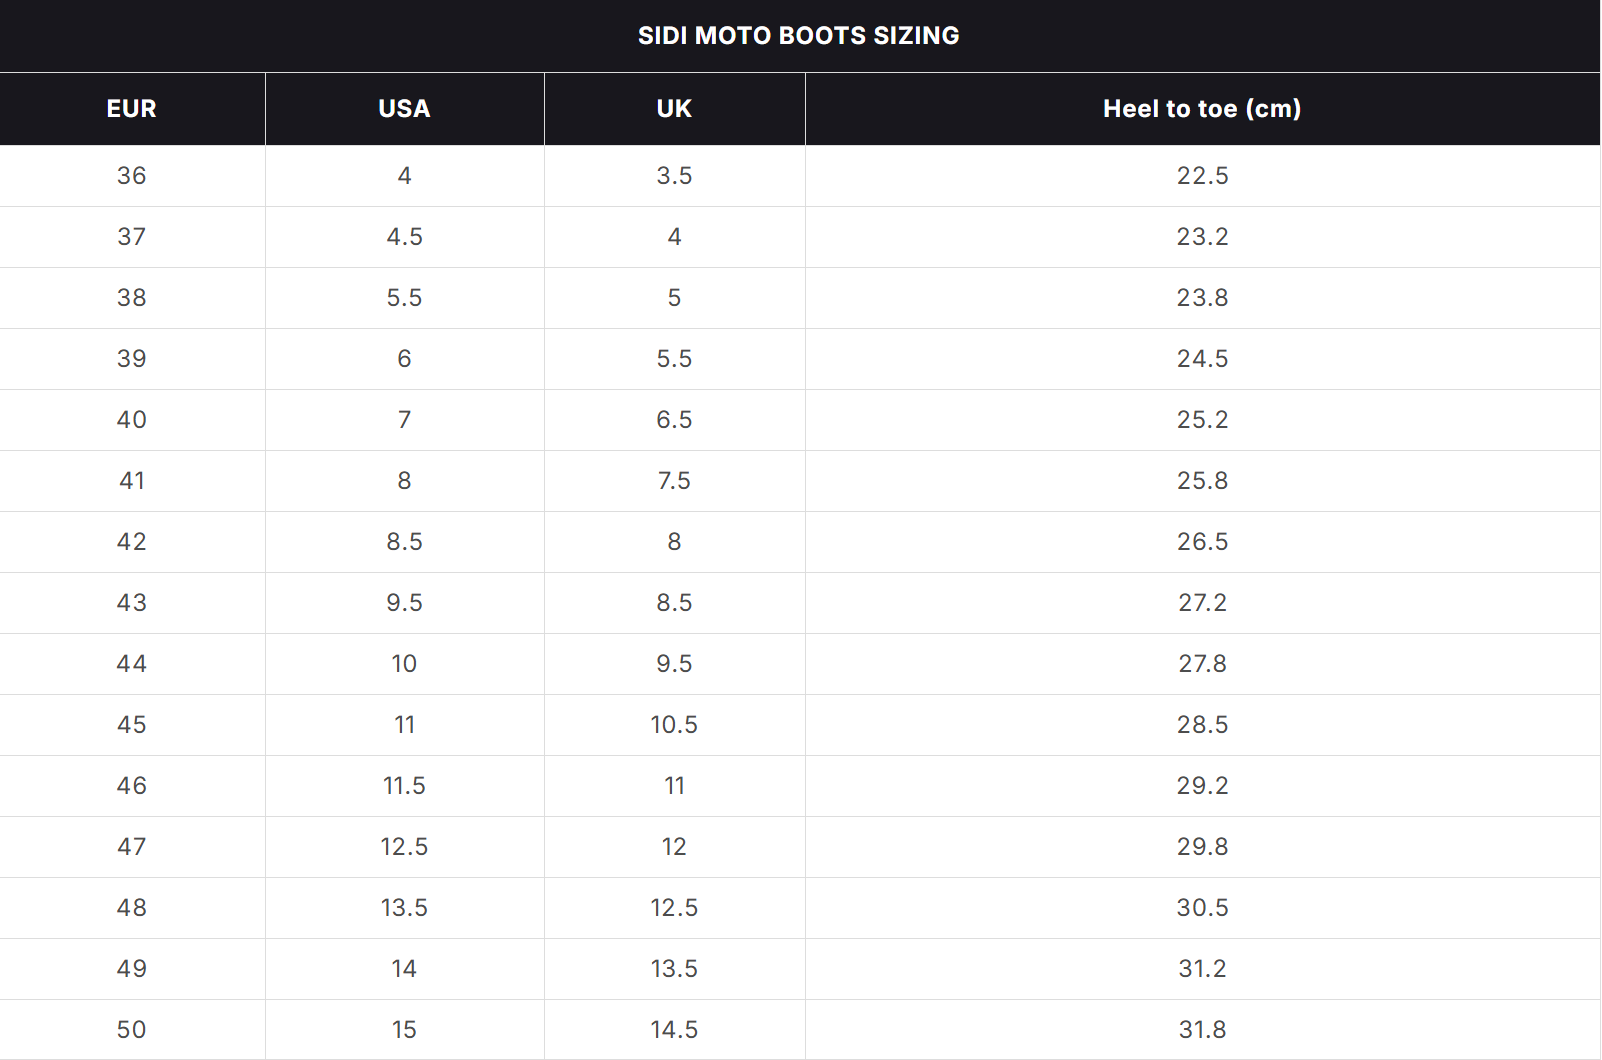Viewport: 1602px width, 1060px height.
Task: Click the EUR size 50 cell
Action: click(x=132, y=1030)
